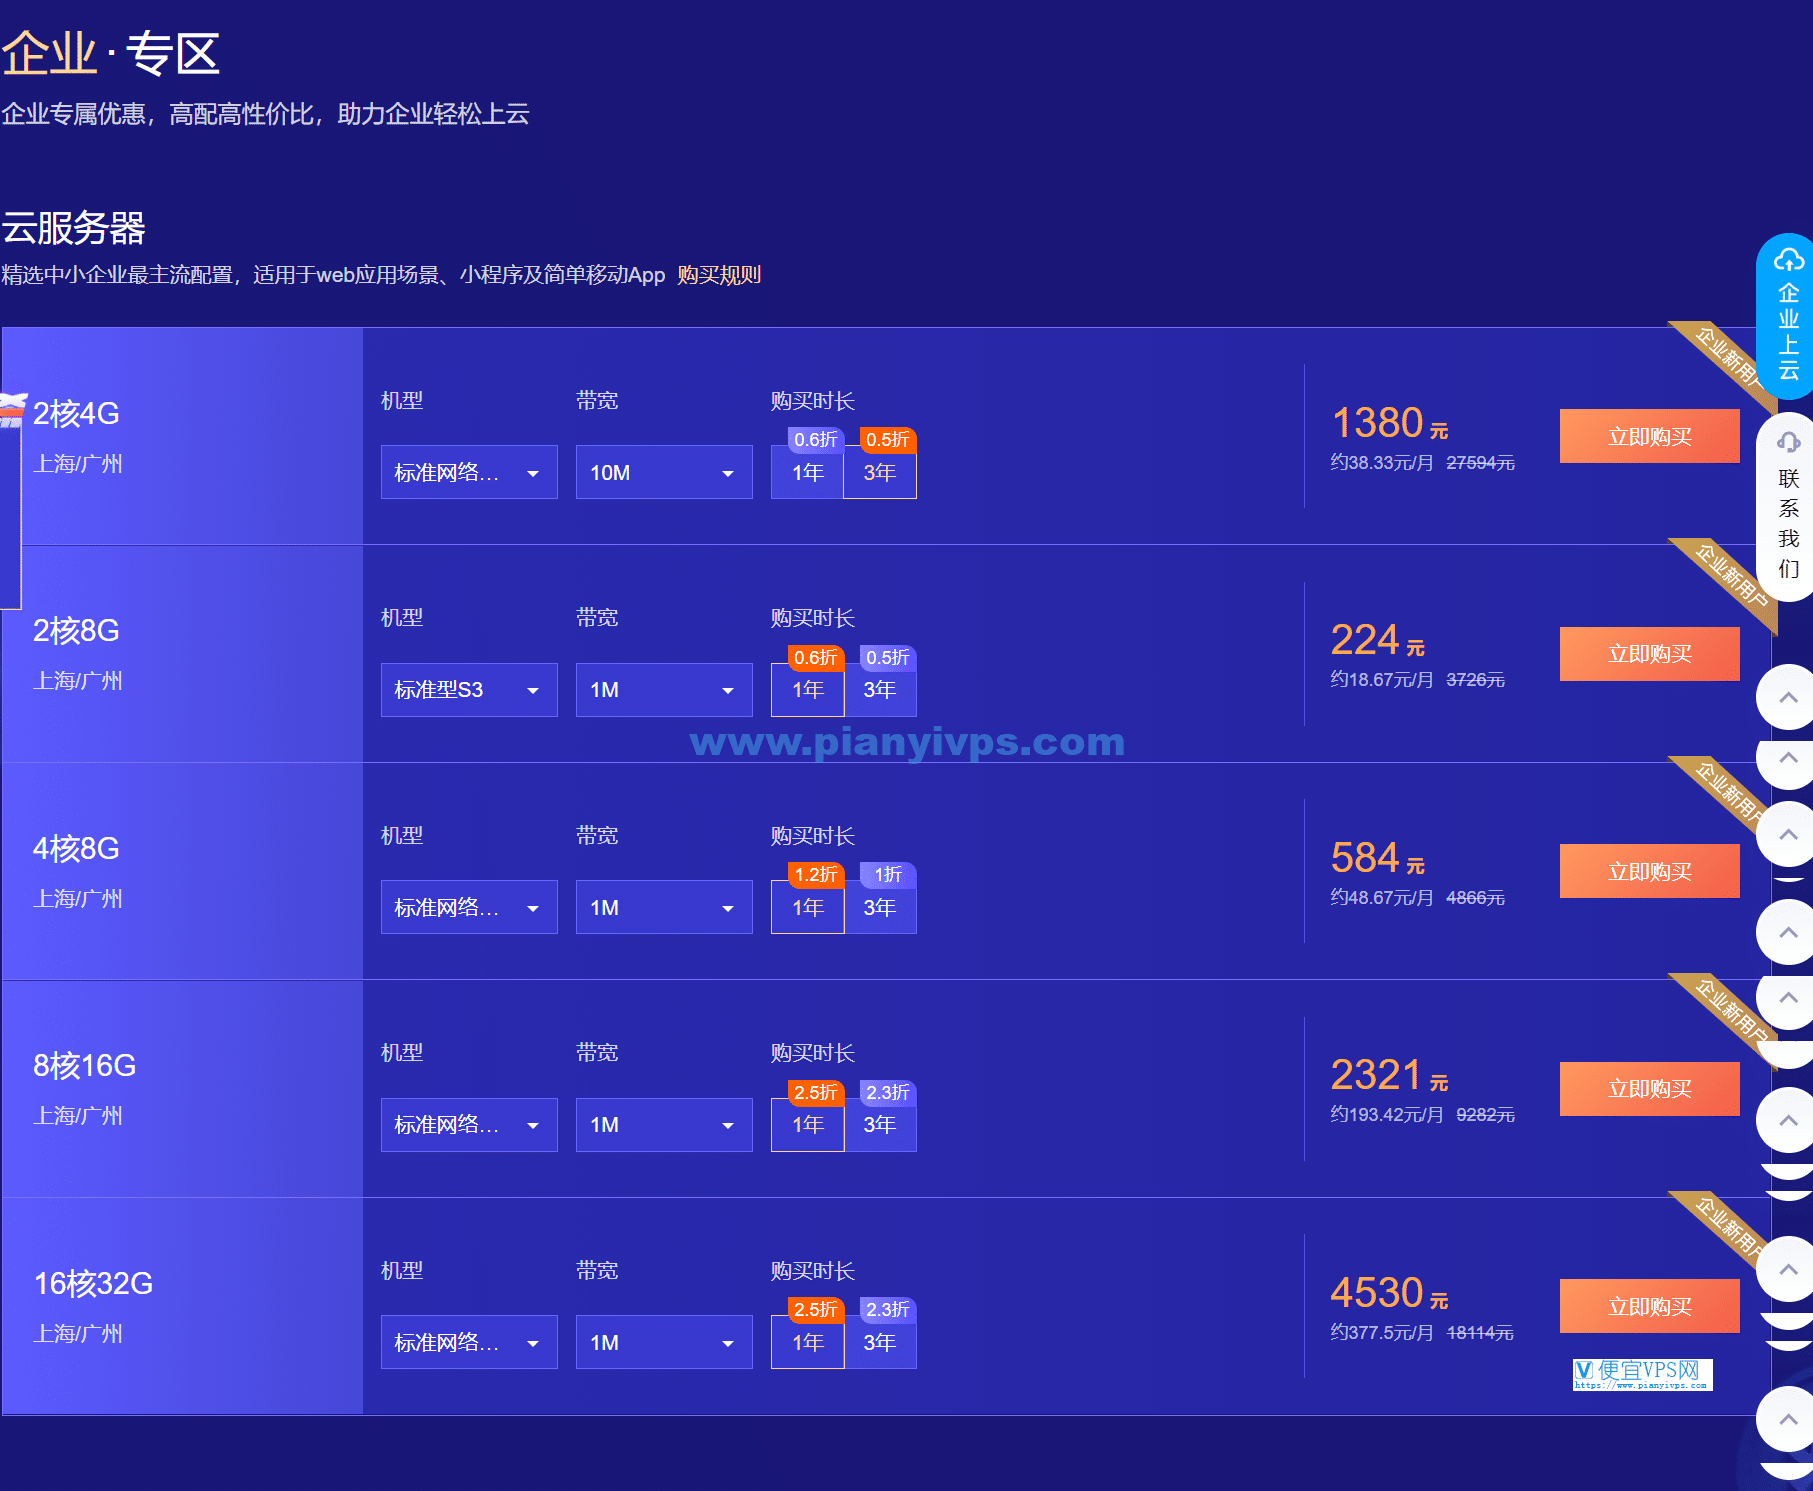Screen dimensions: 1813x1491
Task: Click the 224元 price
Action: pyautogui.click(x=1377, y=640)
